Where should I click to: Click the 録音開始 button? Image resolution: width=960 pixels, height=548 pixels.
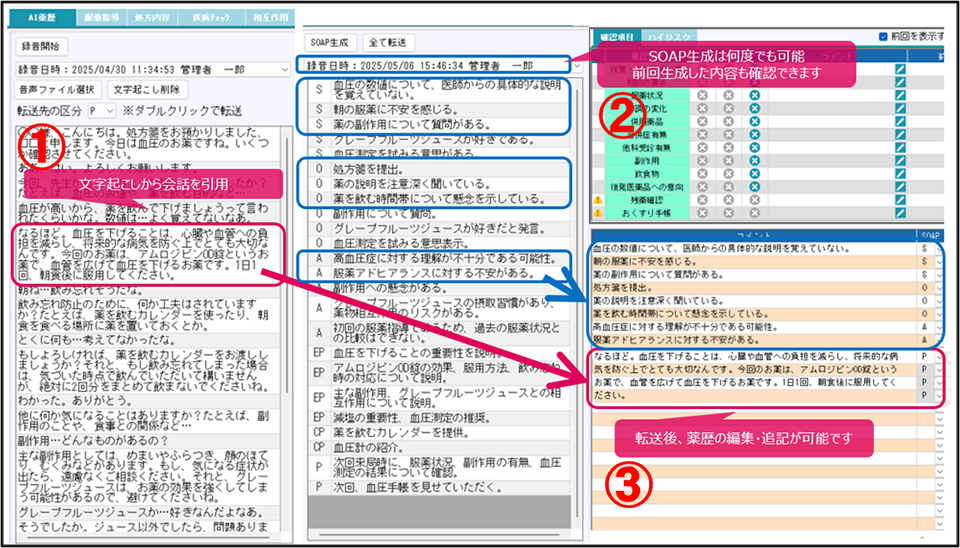coord(39,46)
